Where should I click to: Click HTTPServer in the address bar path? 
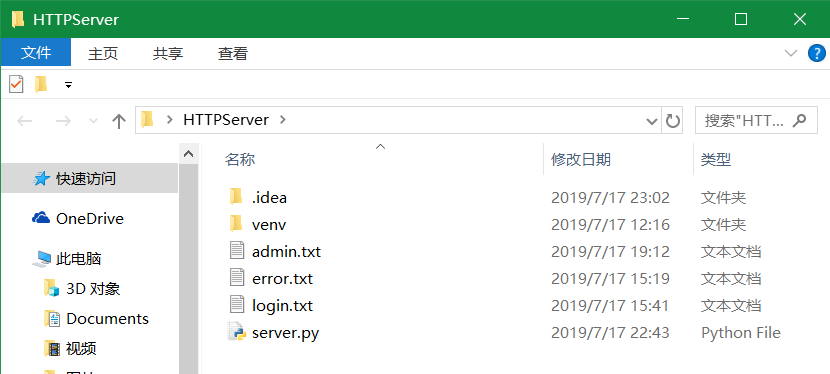pyautogui.click(x=226, y=120)
